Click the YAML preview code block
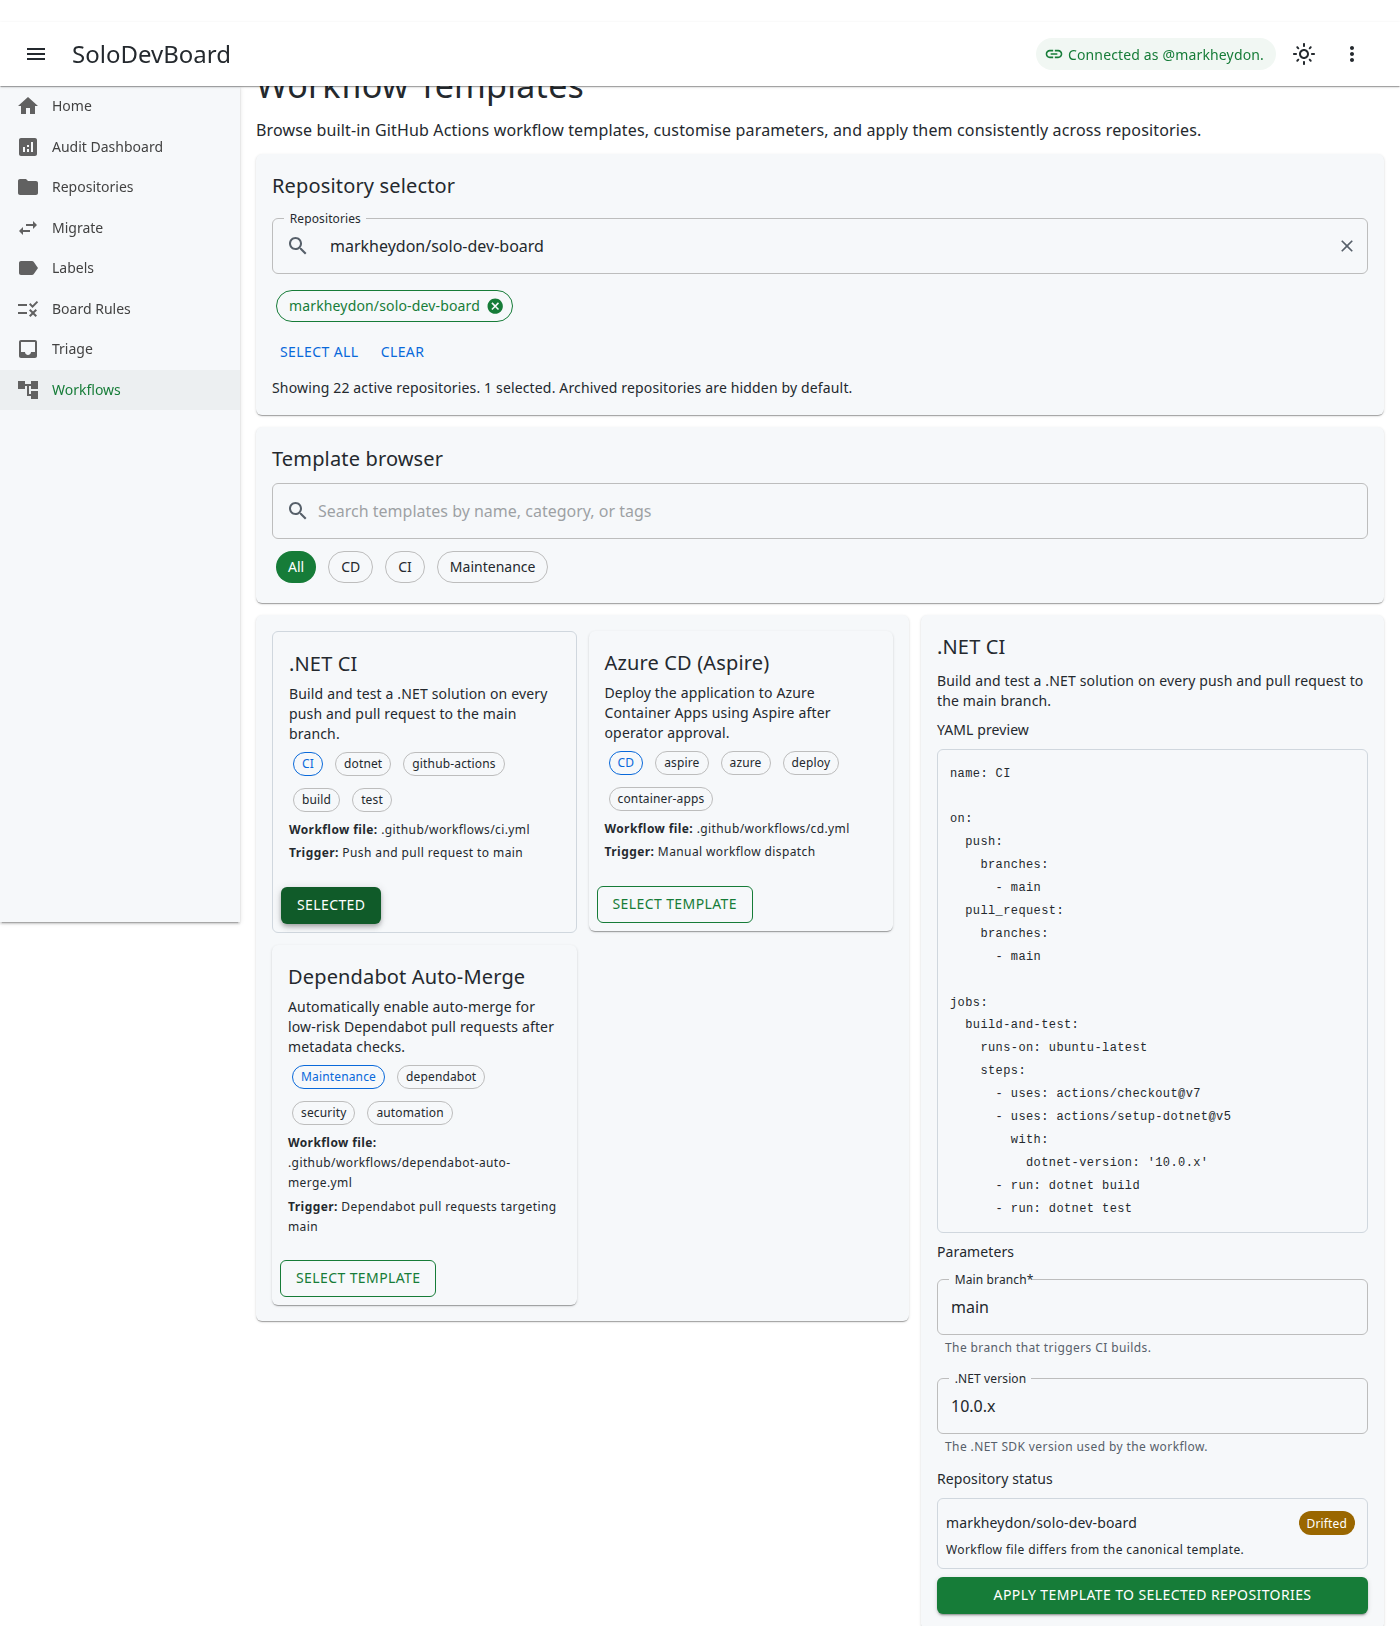Viewport: 1400px width, 1626px height. [x=1152, y=991]
